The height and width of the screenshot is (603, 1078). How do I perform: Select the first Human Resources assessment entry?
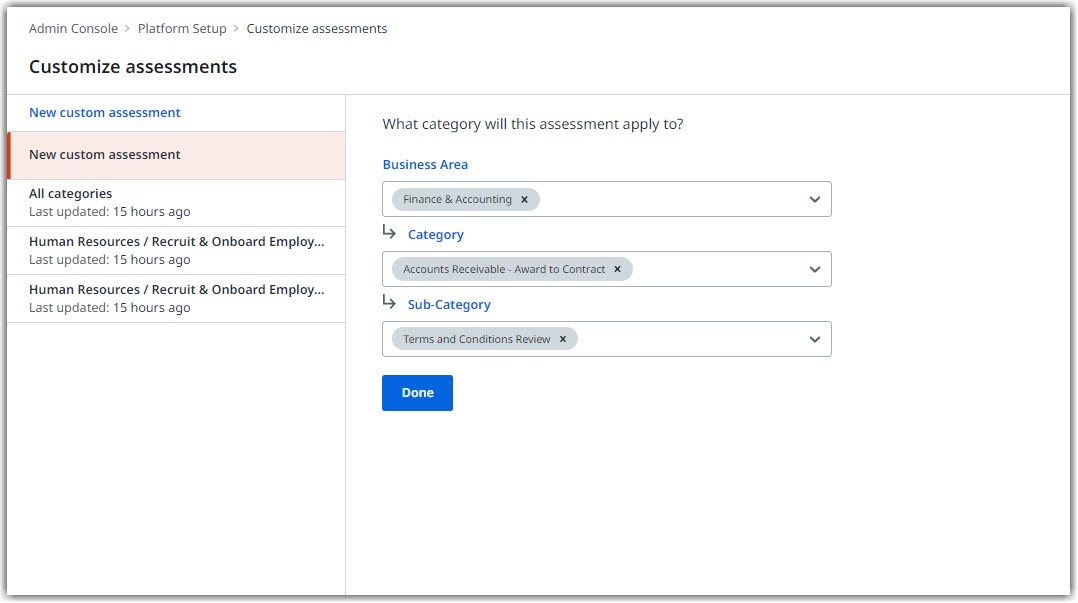(x=176, y=250)
